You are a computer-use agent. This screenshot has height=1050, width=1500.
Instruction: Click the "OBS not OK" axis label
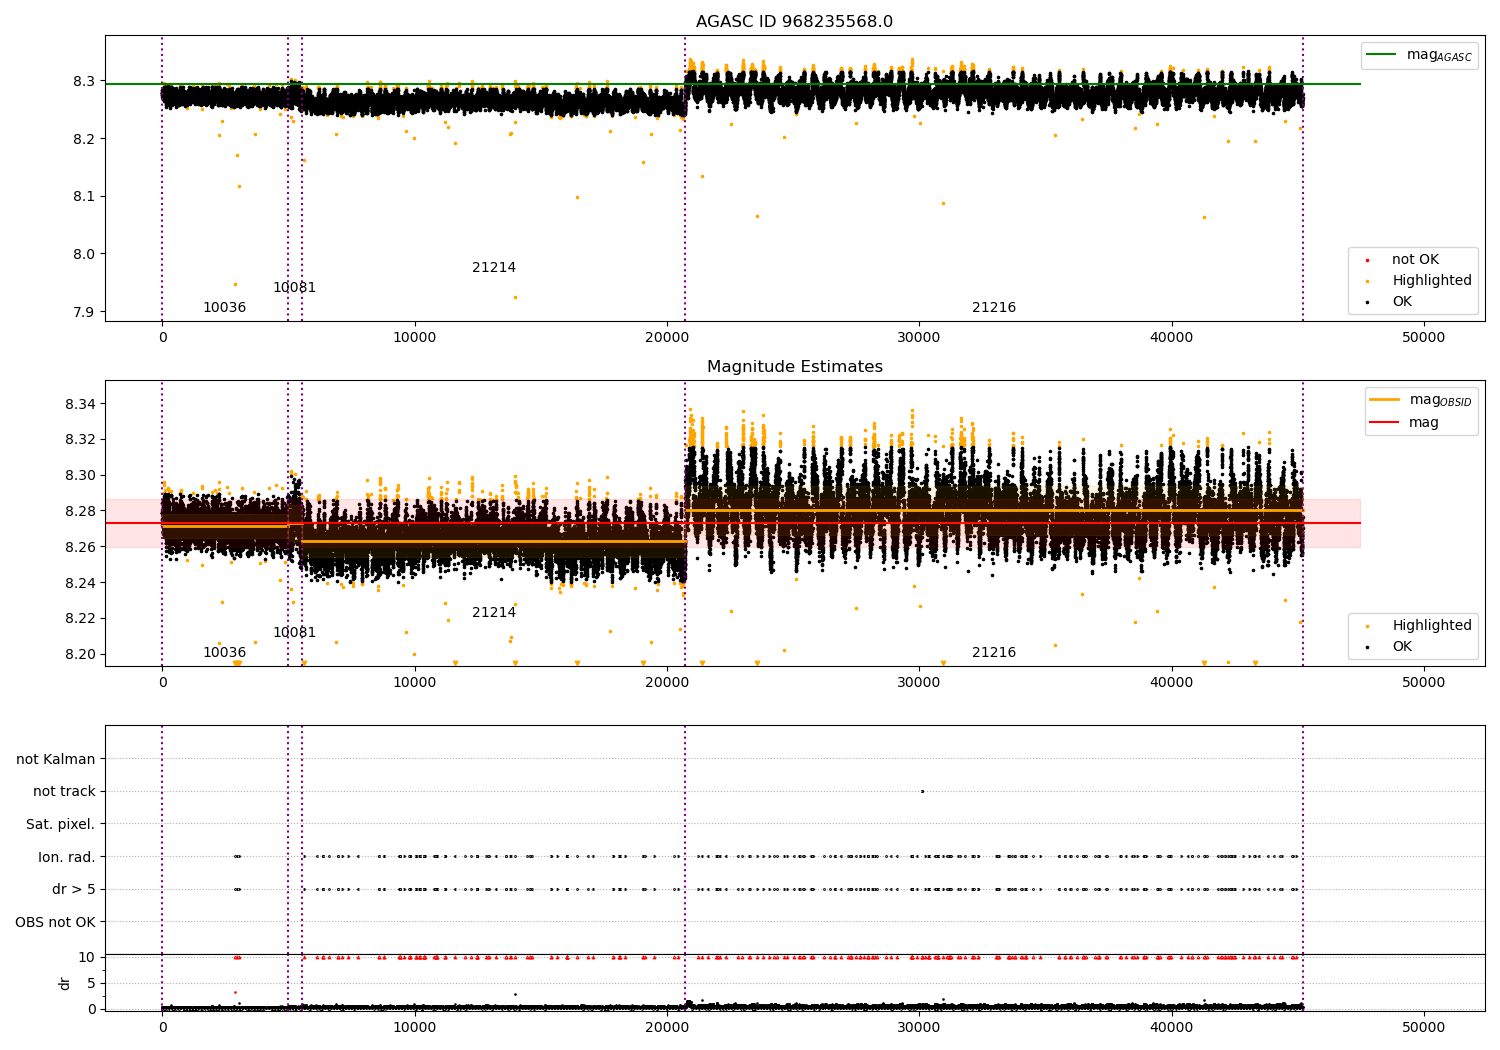point(56,922)
